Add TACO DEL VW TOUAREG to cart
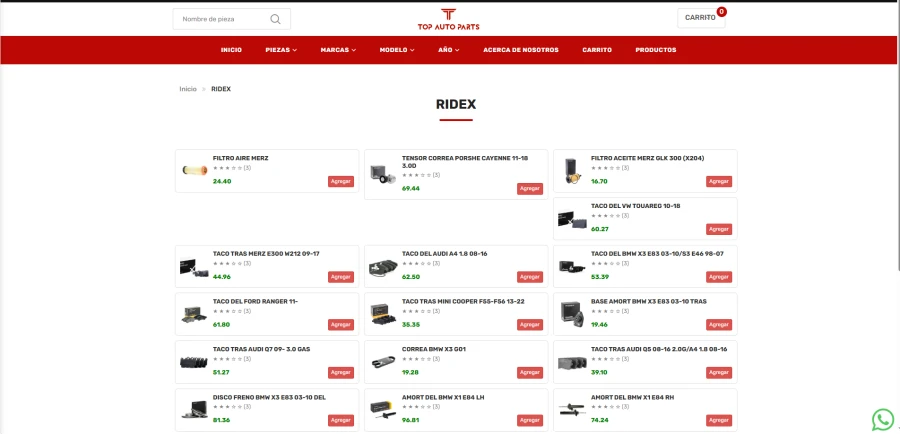Image resolution: width=900 pixels, height=434 pixels. [x=719, y=229]
